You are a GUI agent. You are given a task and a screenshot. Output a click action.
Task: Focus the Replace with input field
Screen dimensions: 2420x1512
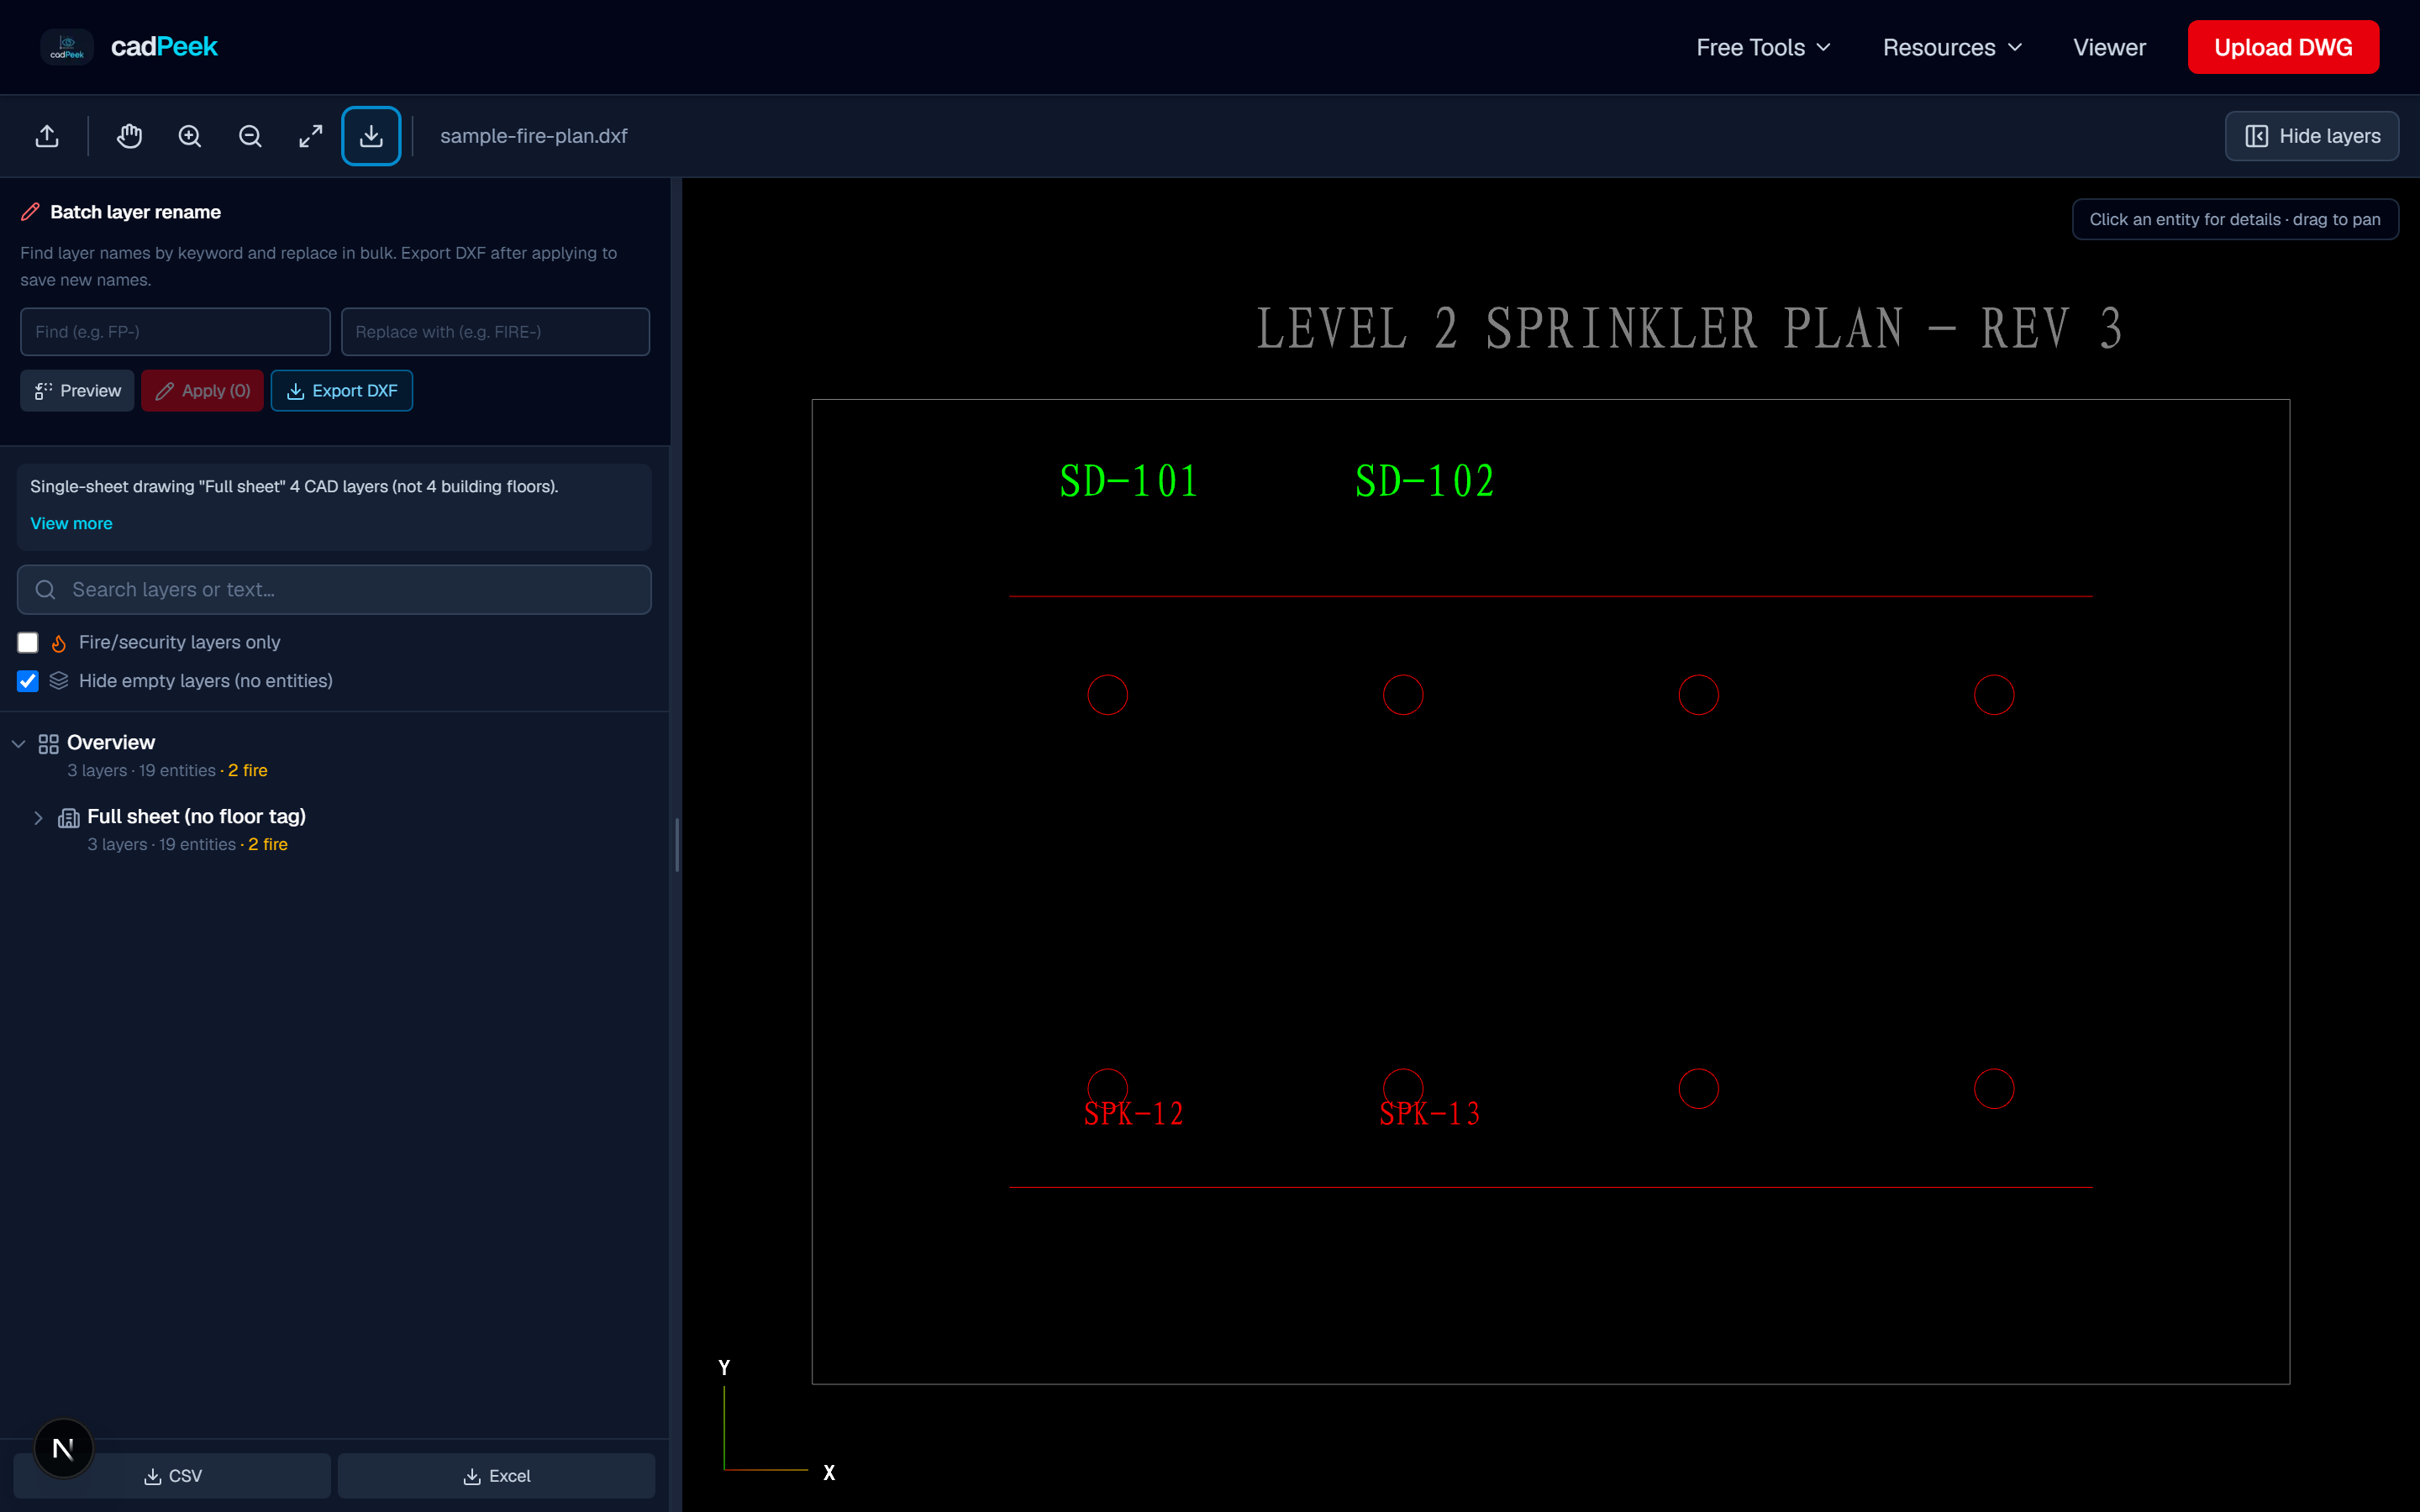[495, 332]
